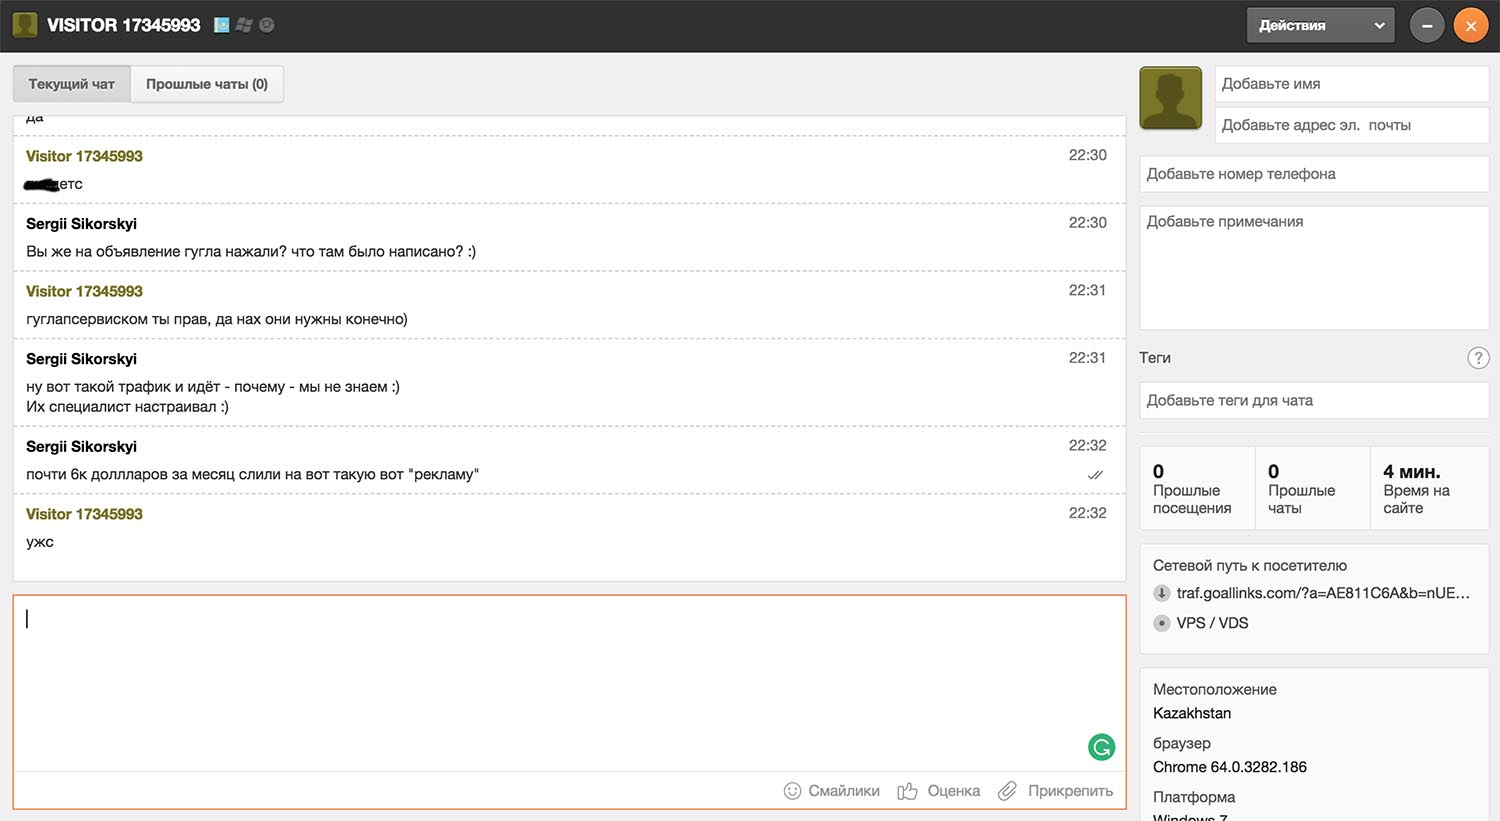Click Visitor 17345993 name at 22:31
1500x821 pixels.
(84, 291)
